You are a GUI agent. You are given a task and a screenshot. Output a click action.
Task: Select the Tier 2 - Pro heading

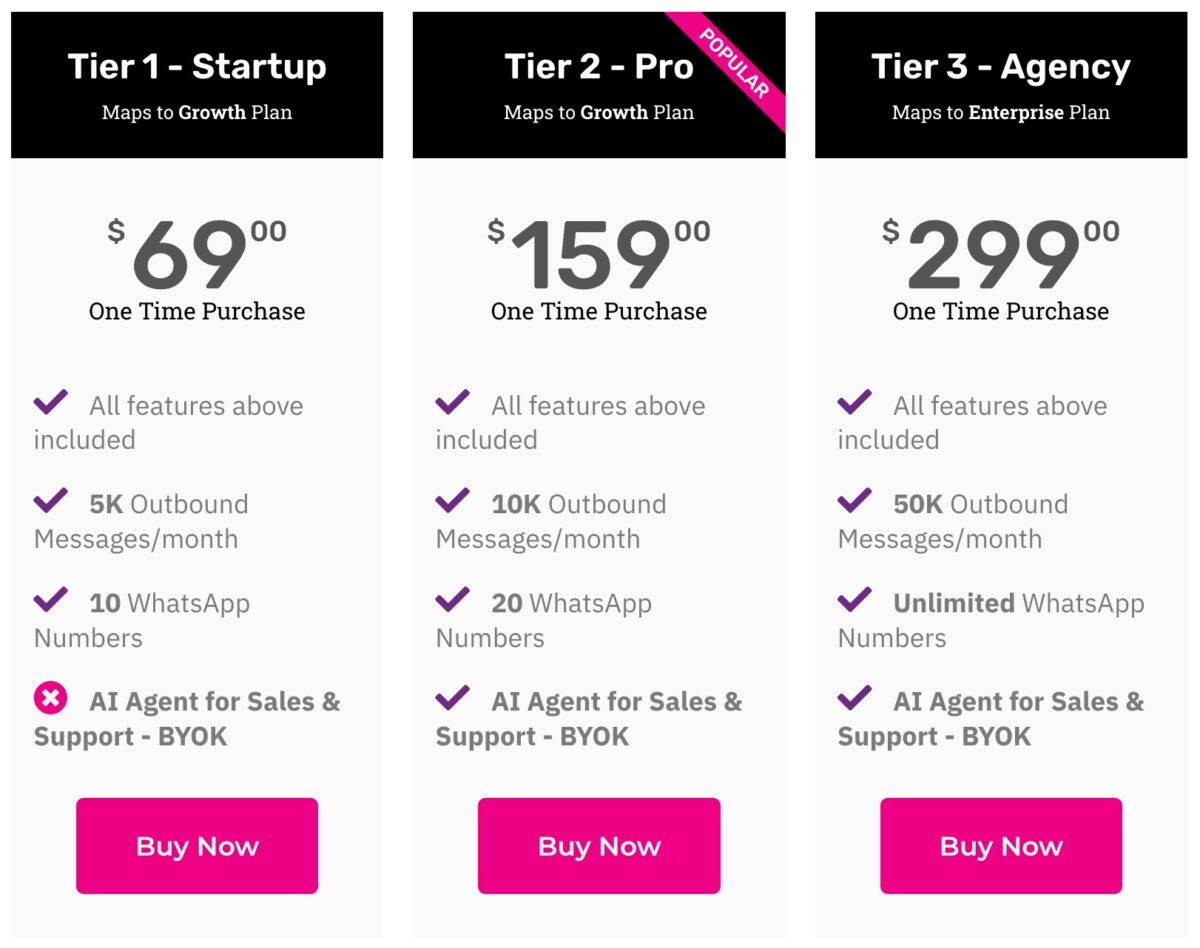point(598,67)
